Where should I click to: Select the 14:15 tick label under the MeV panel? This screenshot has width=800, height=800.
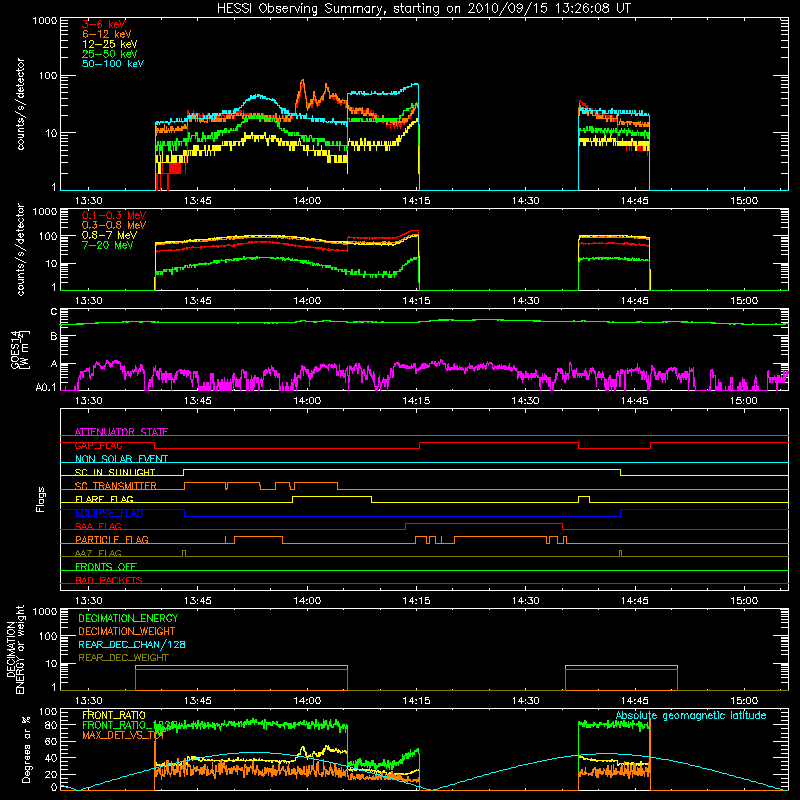pos(416,301)
